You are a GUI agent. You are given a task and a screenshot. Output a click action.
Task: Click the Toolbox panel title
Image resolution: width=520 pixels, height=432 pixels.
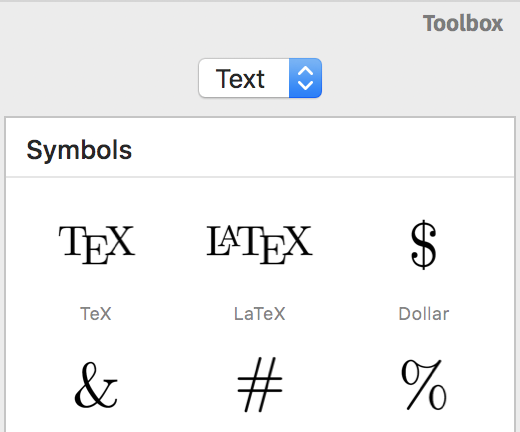click(x=463, y=23)
